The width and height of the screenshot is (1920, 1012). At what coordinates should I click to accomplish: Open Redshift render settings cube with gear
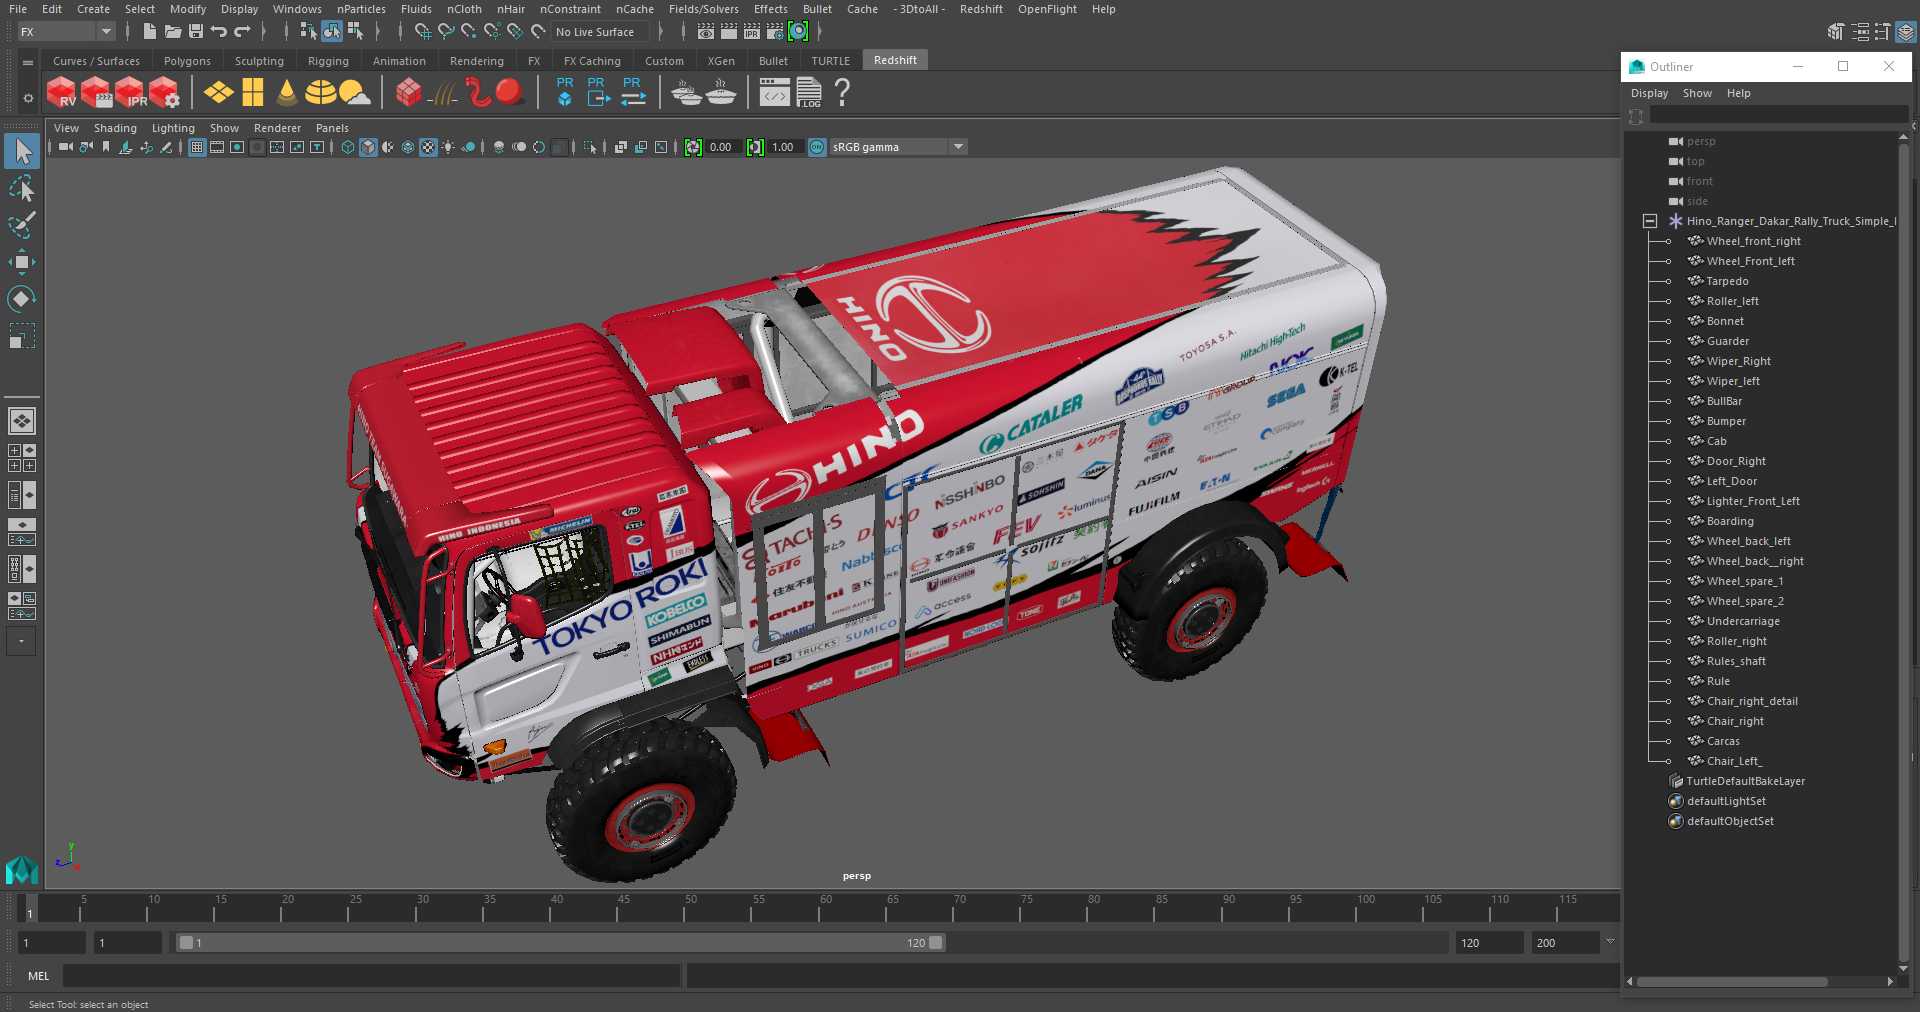164,92
